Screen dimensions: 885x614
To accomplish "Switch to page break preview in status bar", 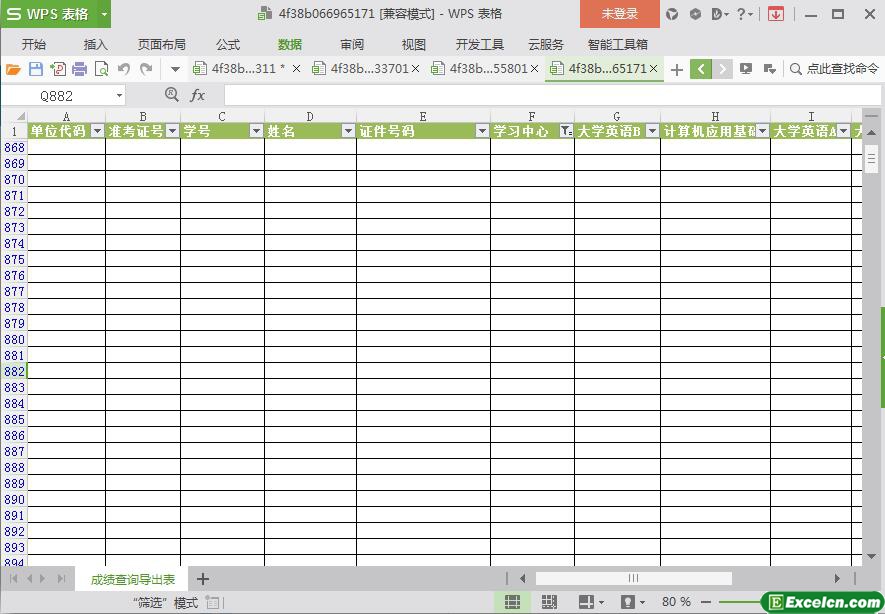I will [x=549, y=602].
